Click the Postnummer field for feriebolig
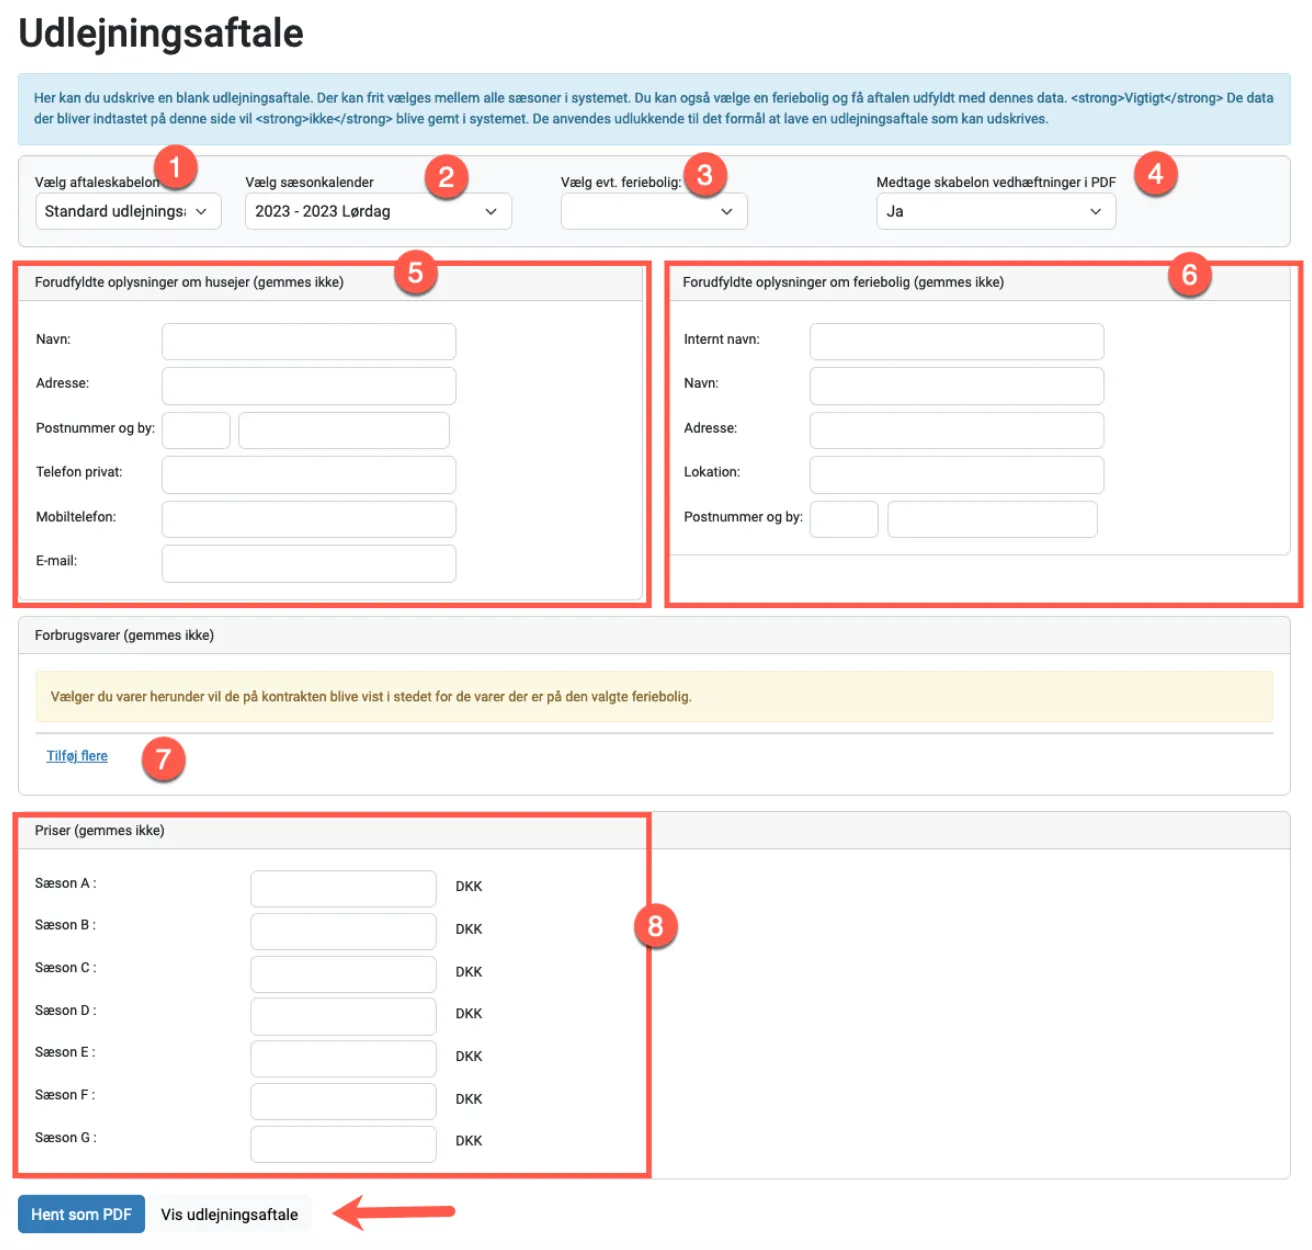 (843, 518)
